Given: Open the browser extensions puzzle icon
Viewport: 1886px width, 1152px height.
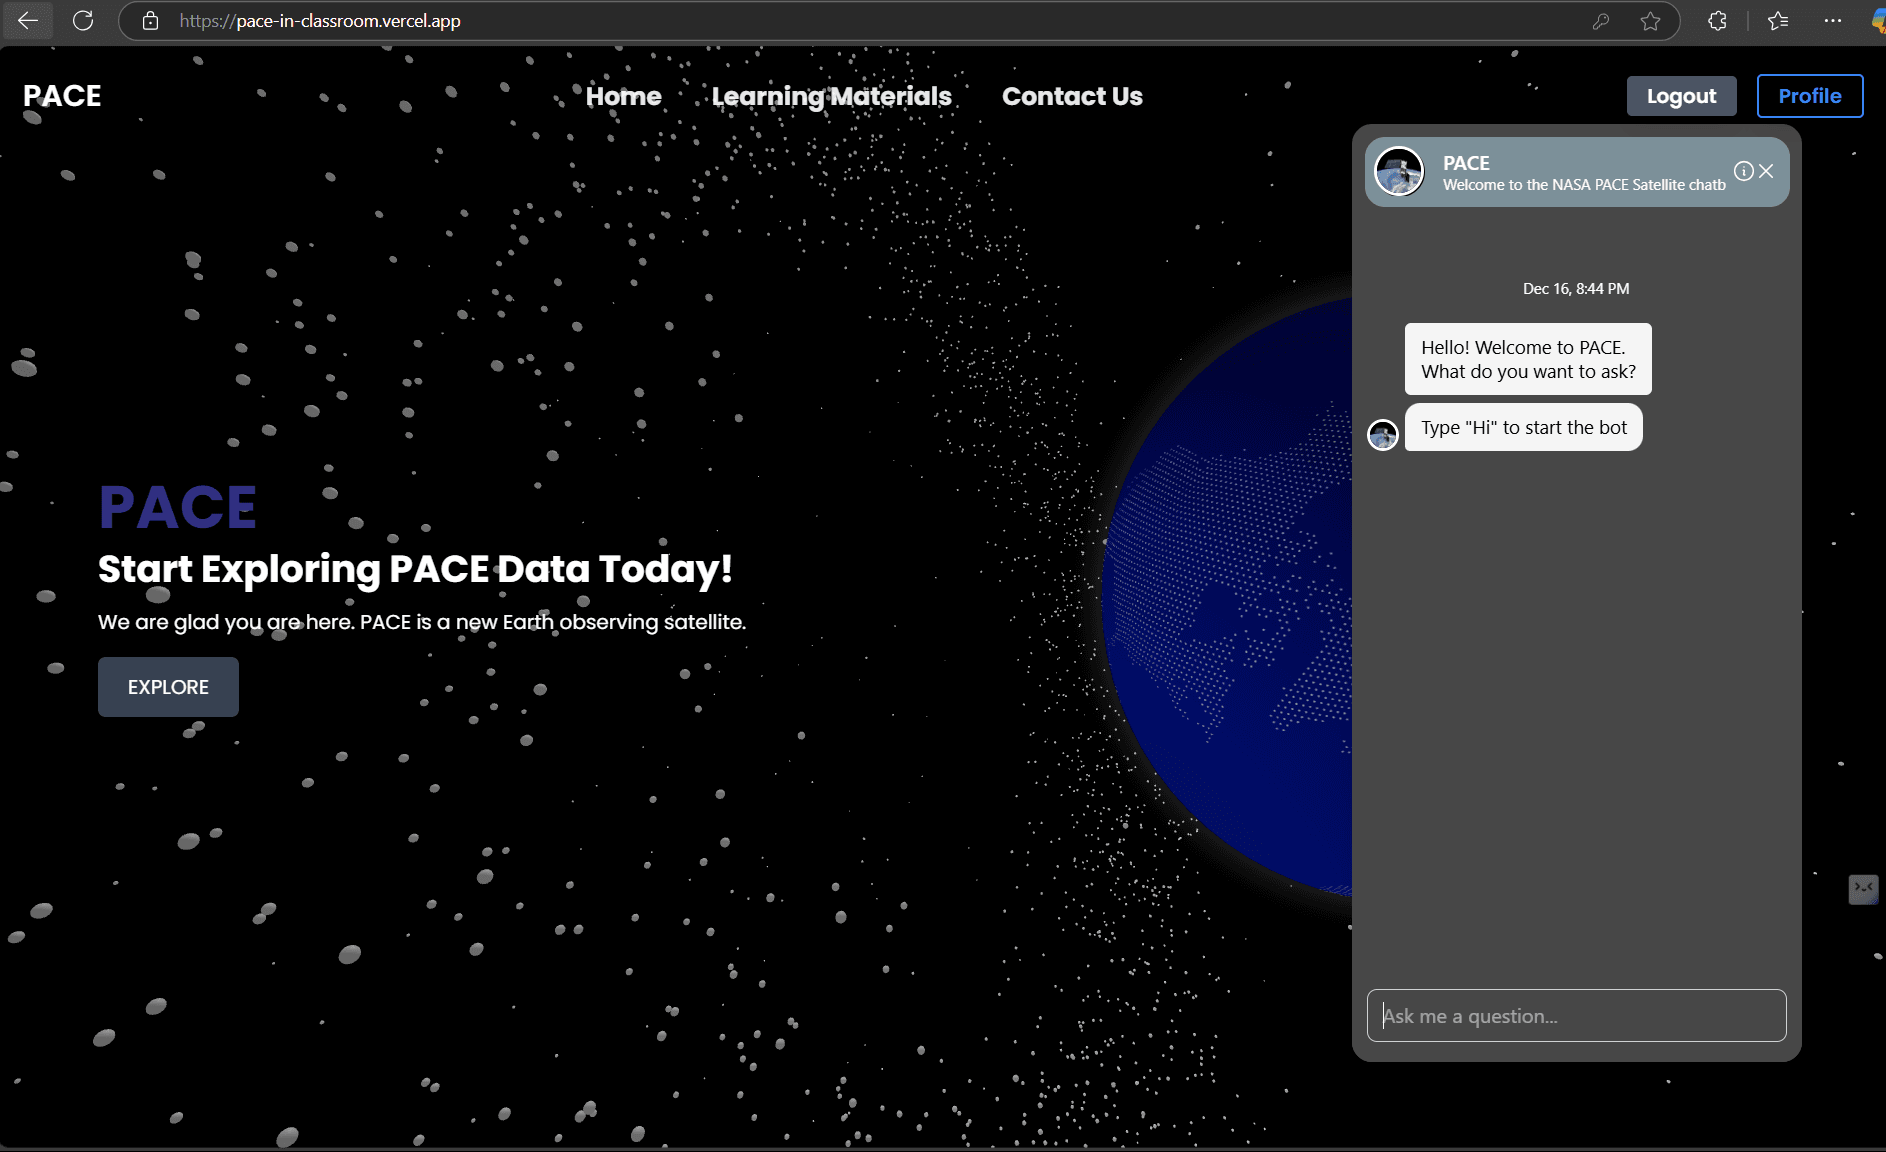Looking at the screenshot, I should pyautogui.click(x=1718, y=20).
